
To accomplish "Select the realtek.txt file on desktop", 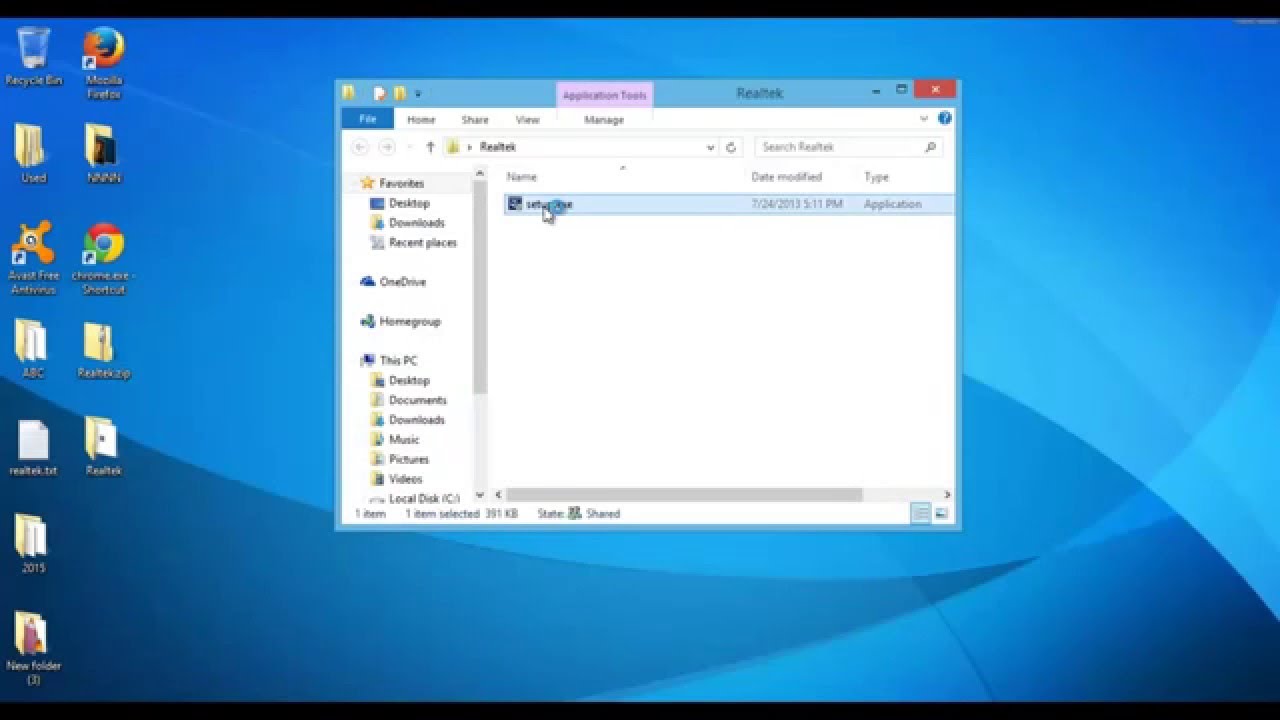I will tap(33, 446).
